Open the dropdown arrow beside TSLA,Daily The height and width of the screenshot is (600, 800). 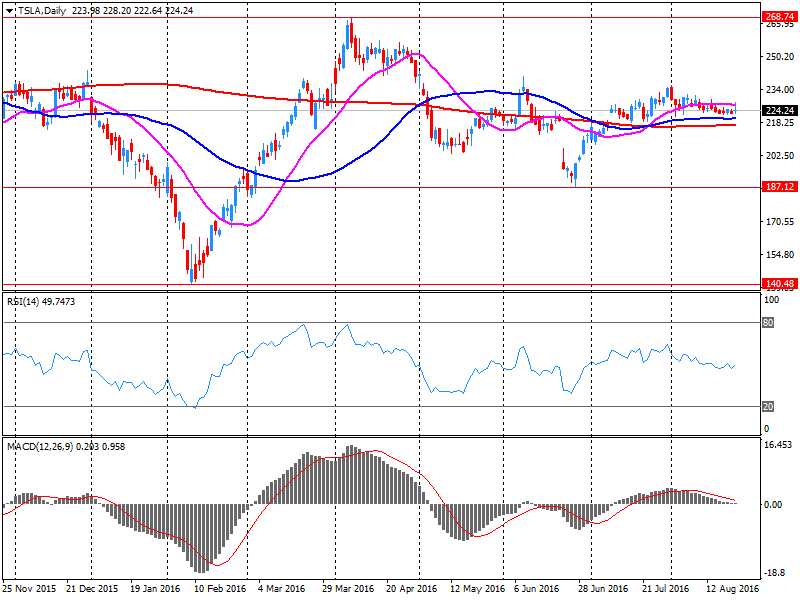pyautogui.click(x=9, y=11)
